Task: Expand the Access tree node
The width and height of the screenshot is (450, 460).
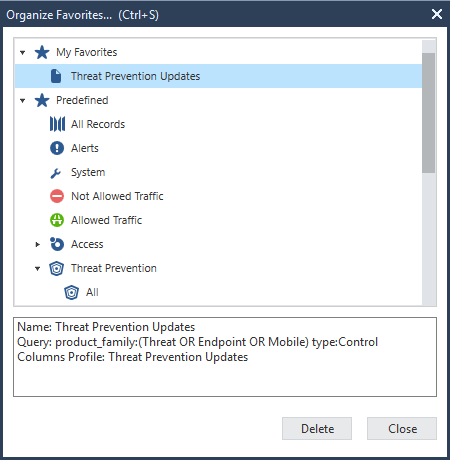Action: tap(38, 244)
